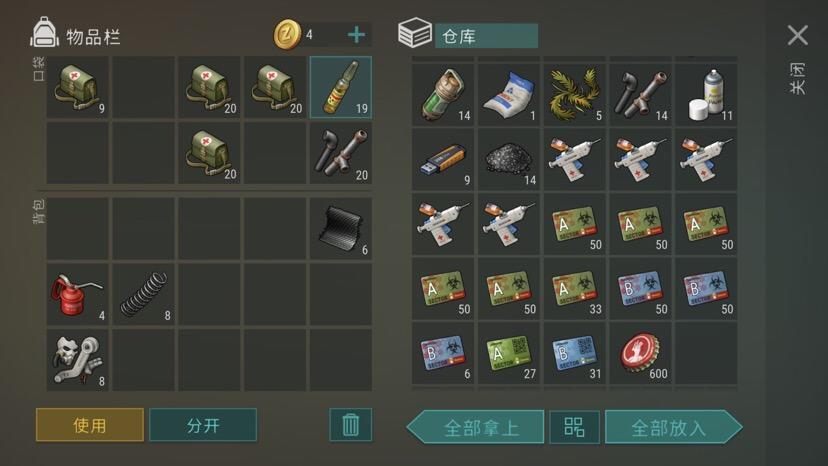This screenshot has width=828, height=466.
Task: Select the USB flash drive in storage
Action: pyautogui.click(x=443, y=159)
